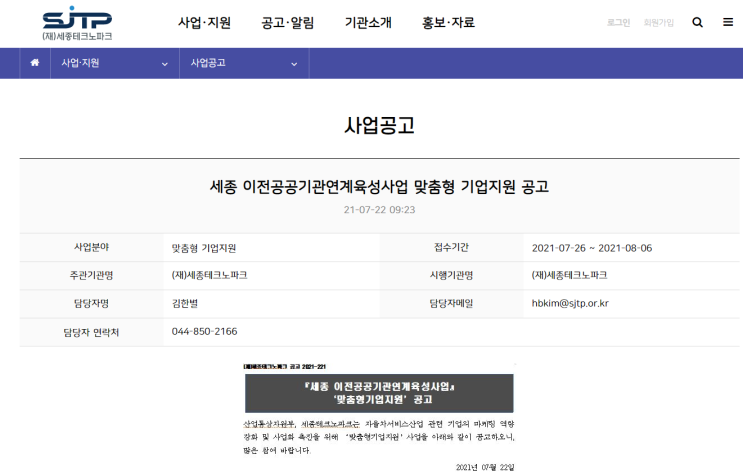Screen dimensions: 743x473
Task: Open the 공고·알림 main menu
Action: point(288,22)
